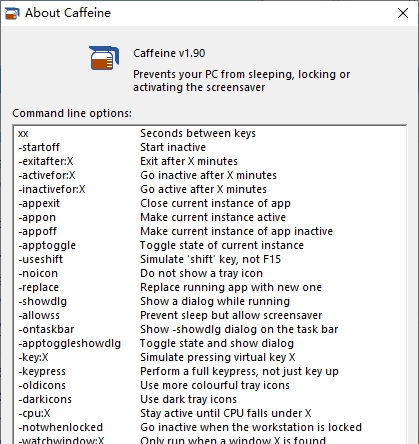Select the '-appexit' option
Viewport: 419px width, 444px height.
coord(39,203)
